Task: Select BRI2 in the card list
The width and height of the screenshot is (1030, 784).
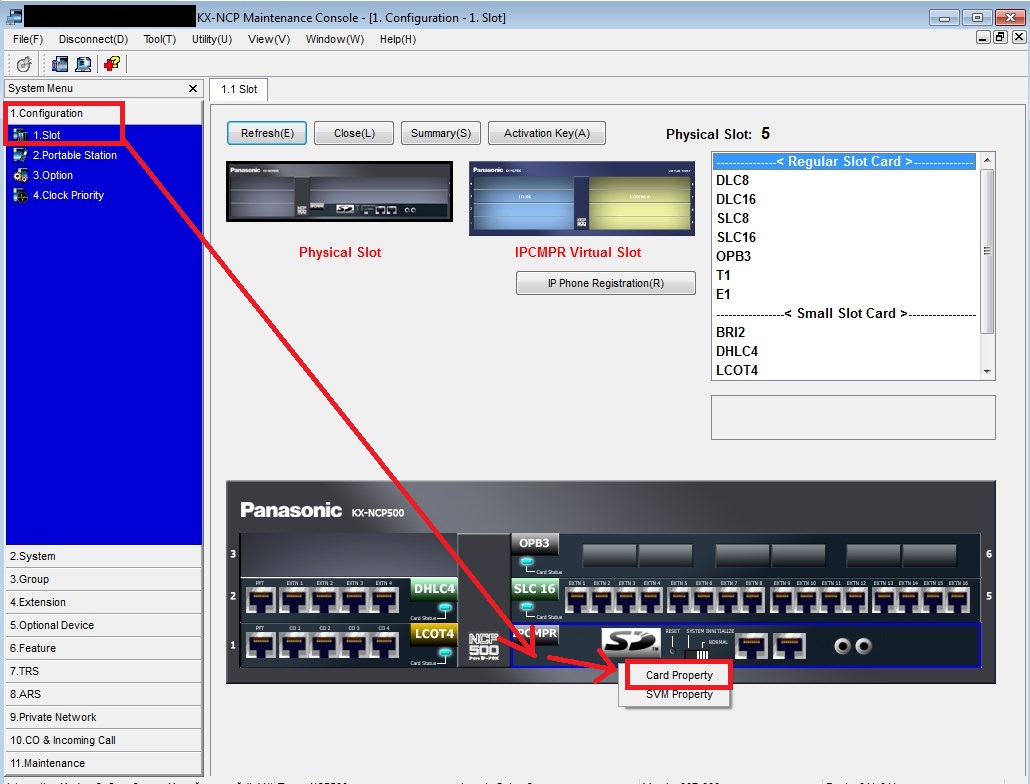Action: tap(844, 332)
